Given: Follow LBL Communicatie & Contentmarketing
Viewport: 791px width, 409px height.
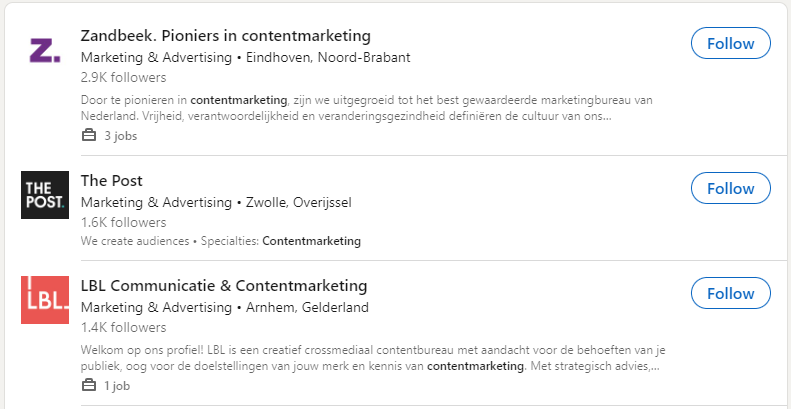Looking at the screenshot, I should [x=730, y=294].
